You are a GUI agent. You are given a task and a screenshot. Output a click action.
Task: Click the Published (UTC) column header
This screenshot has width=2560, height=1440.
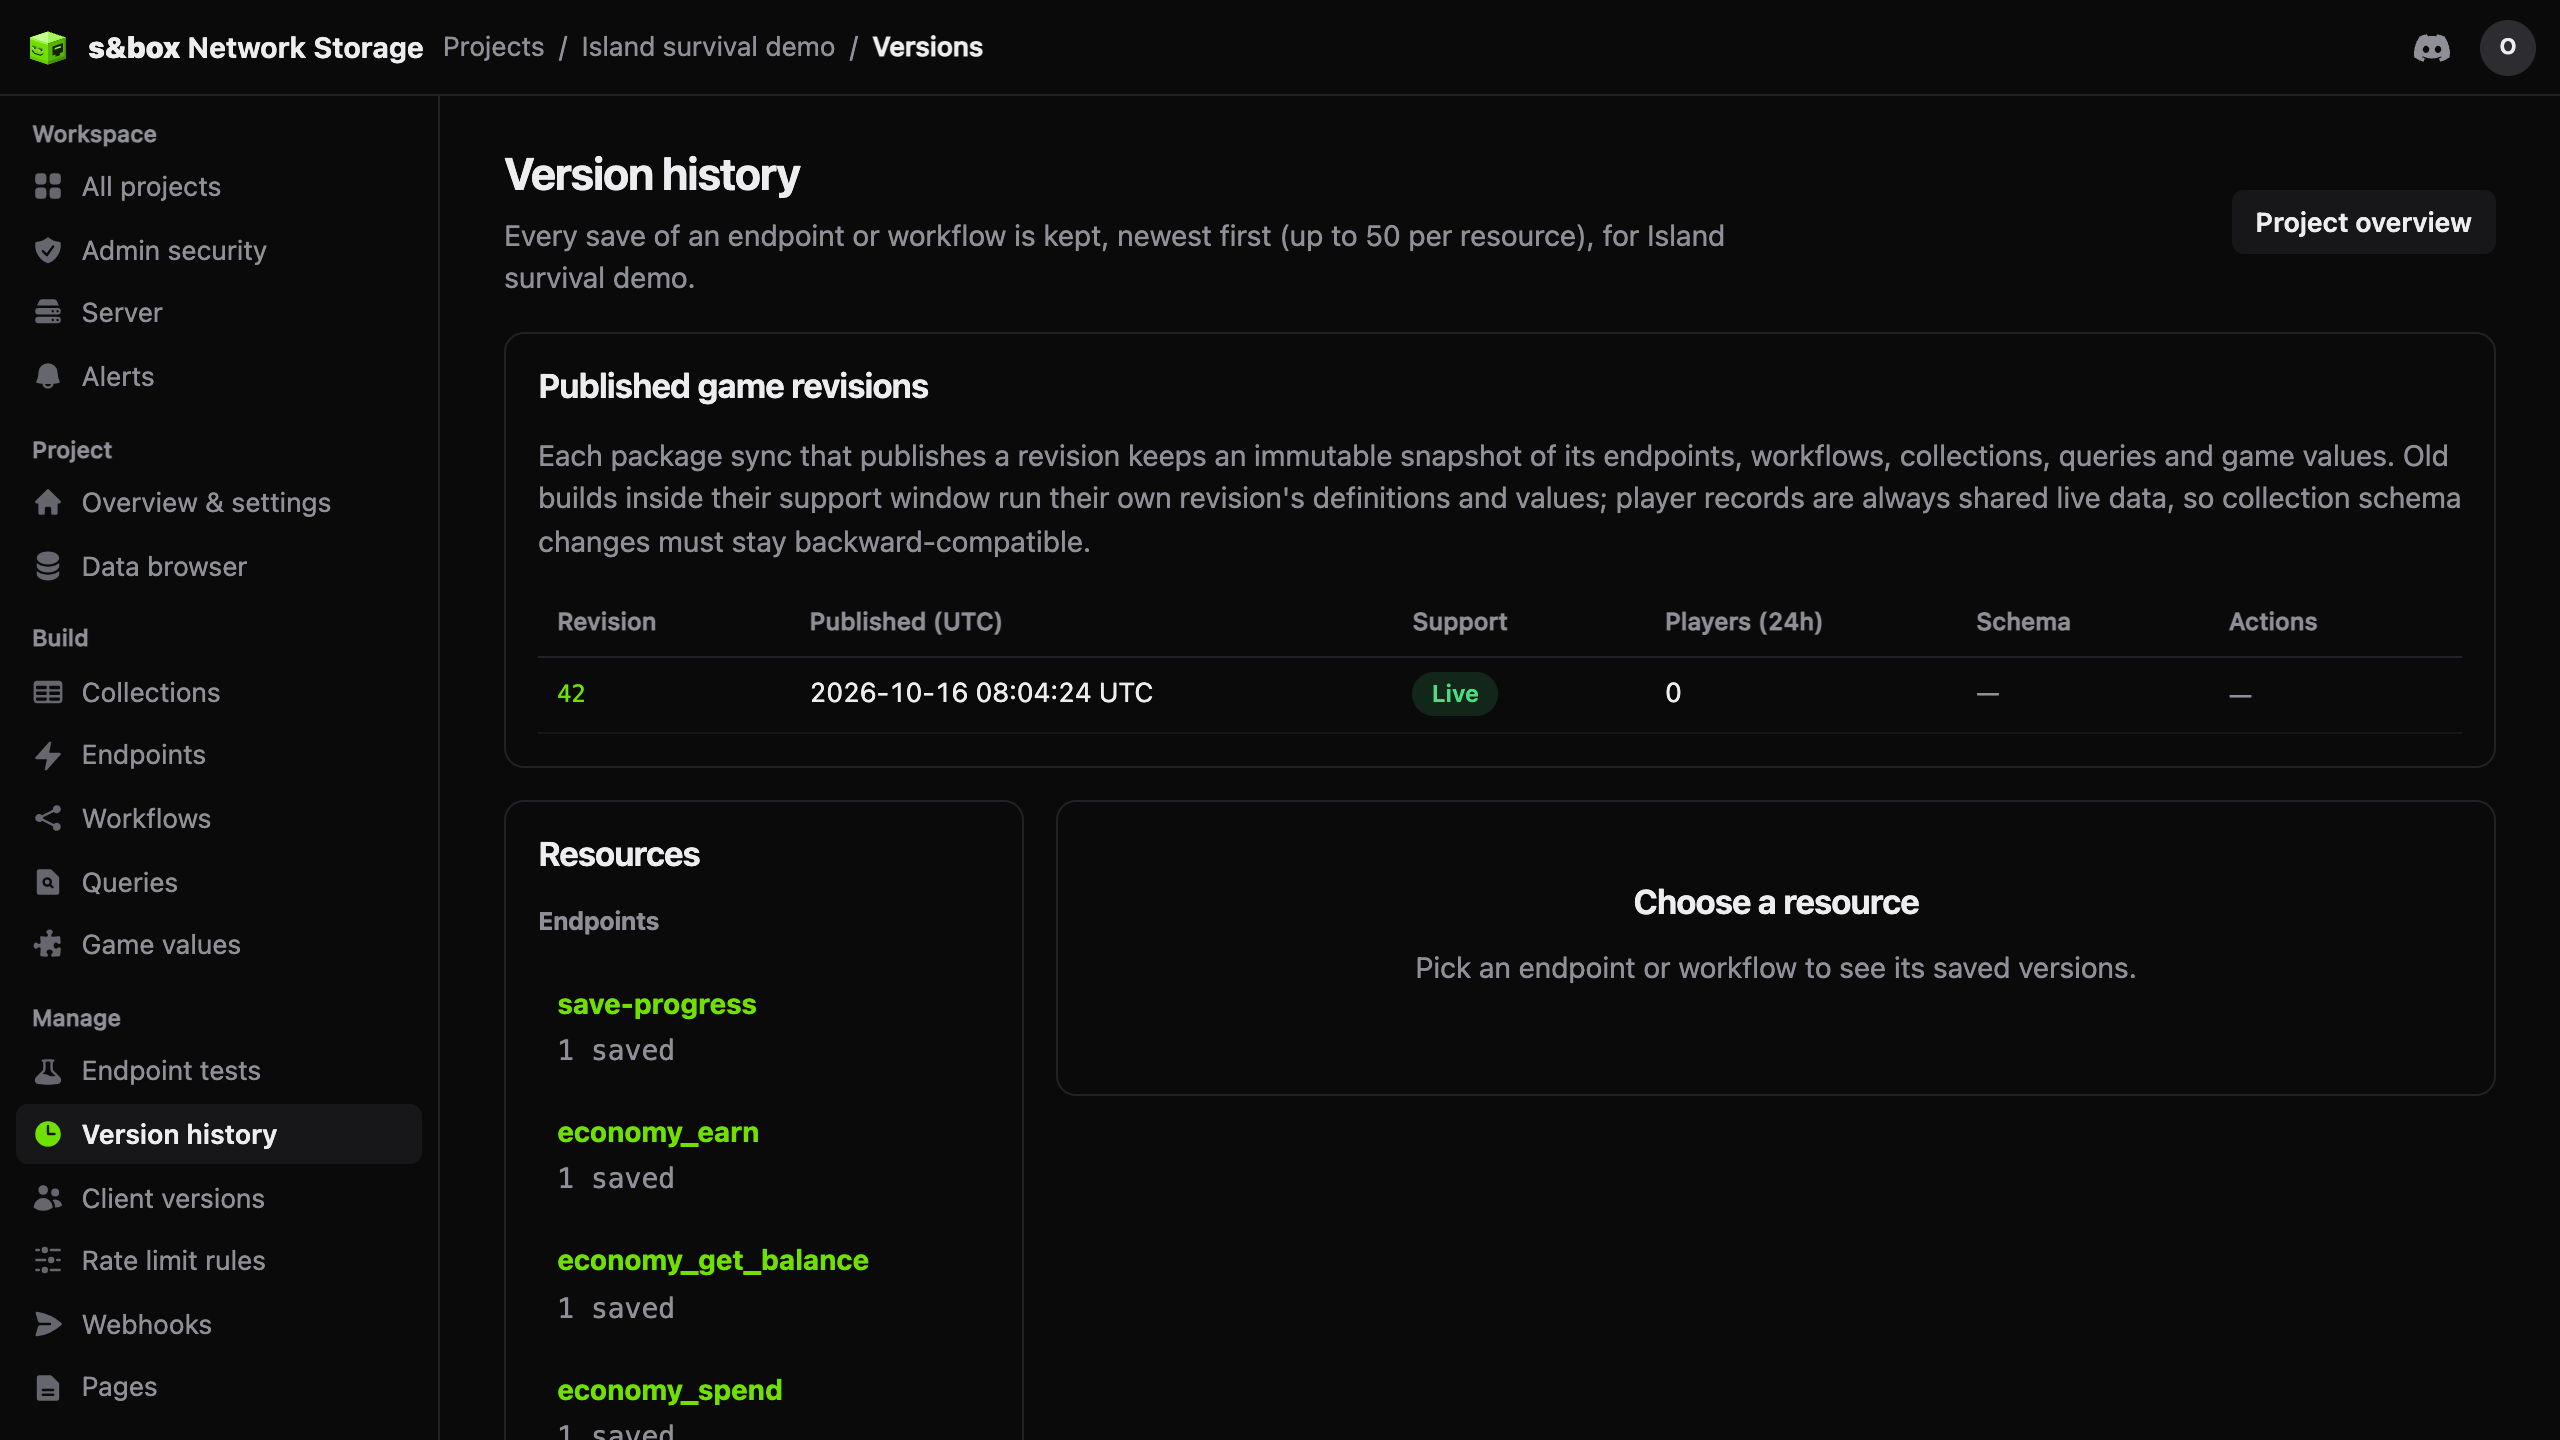906,621
